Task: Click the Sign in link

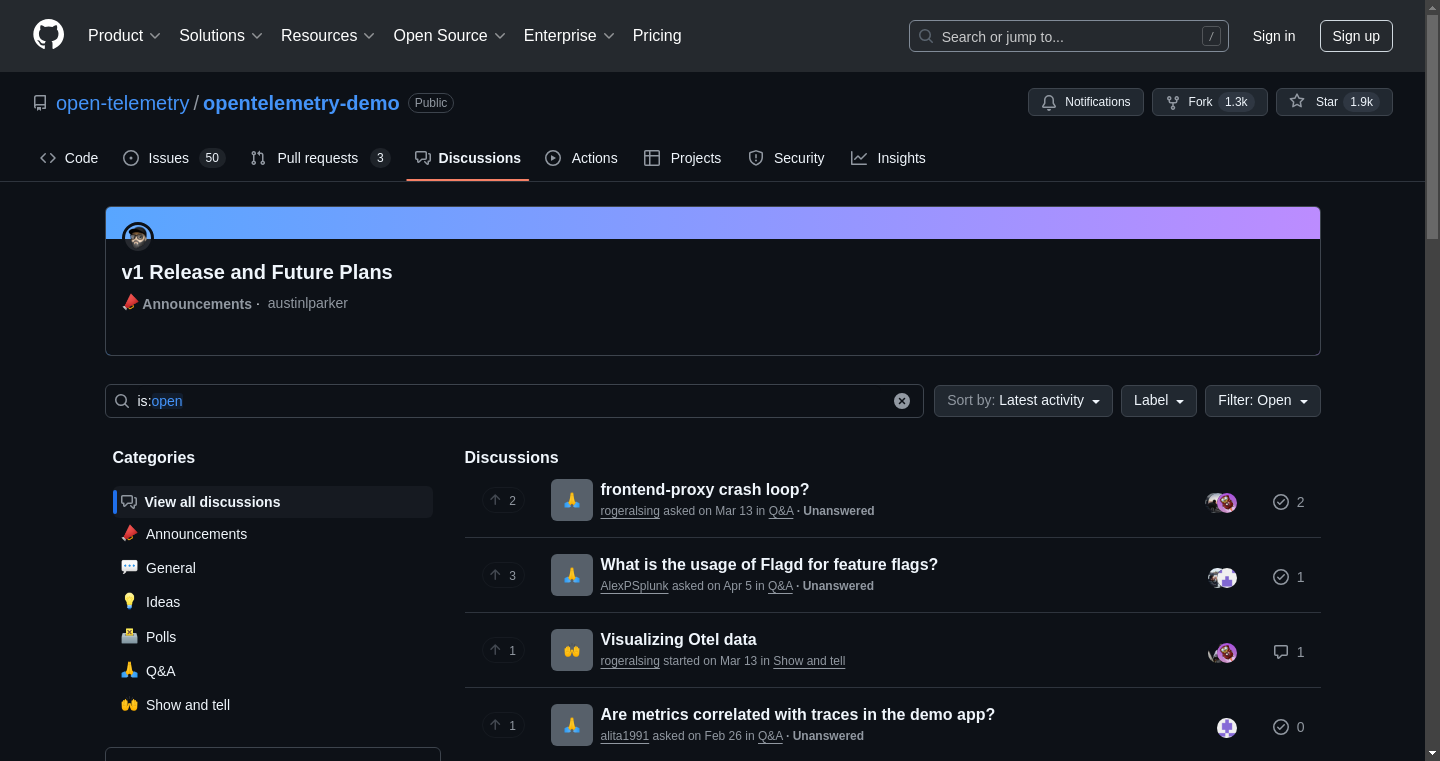Action: click(1274, 36)
